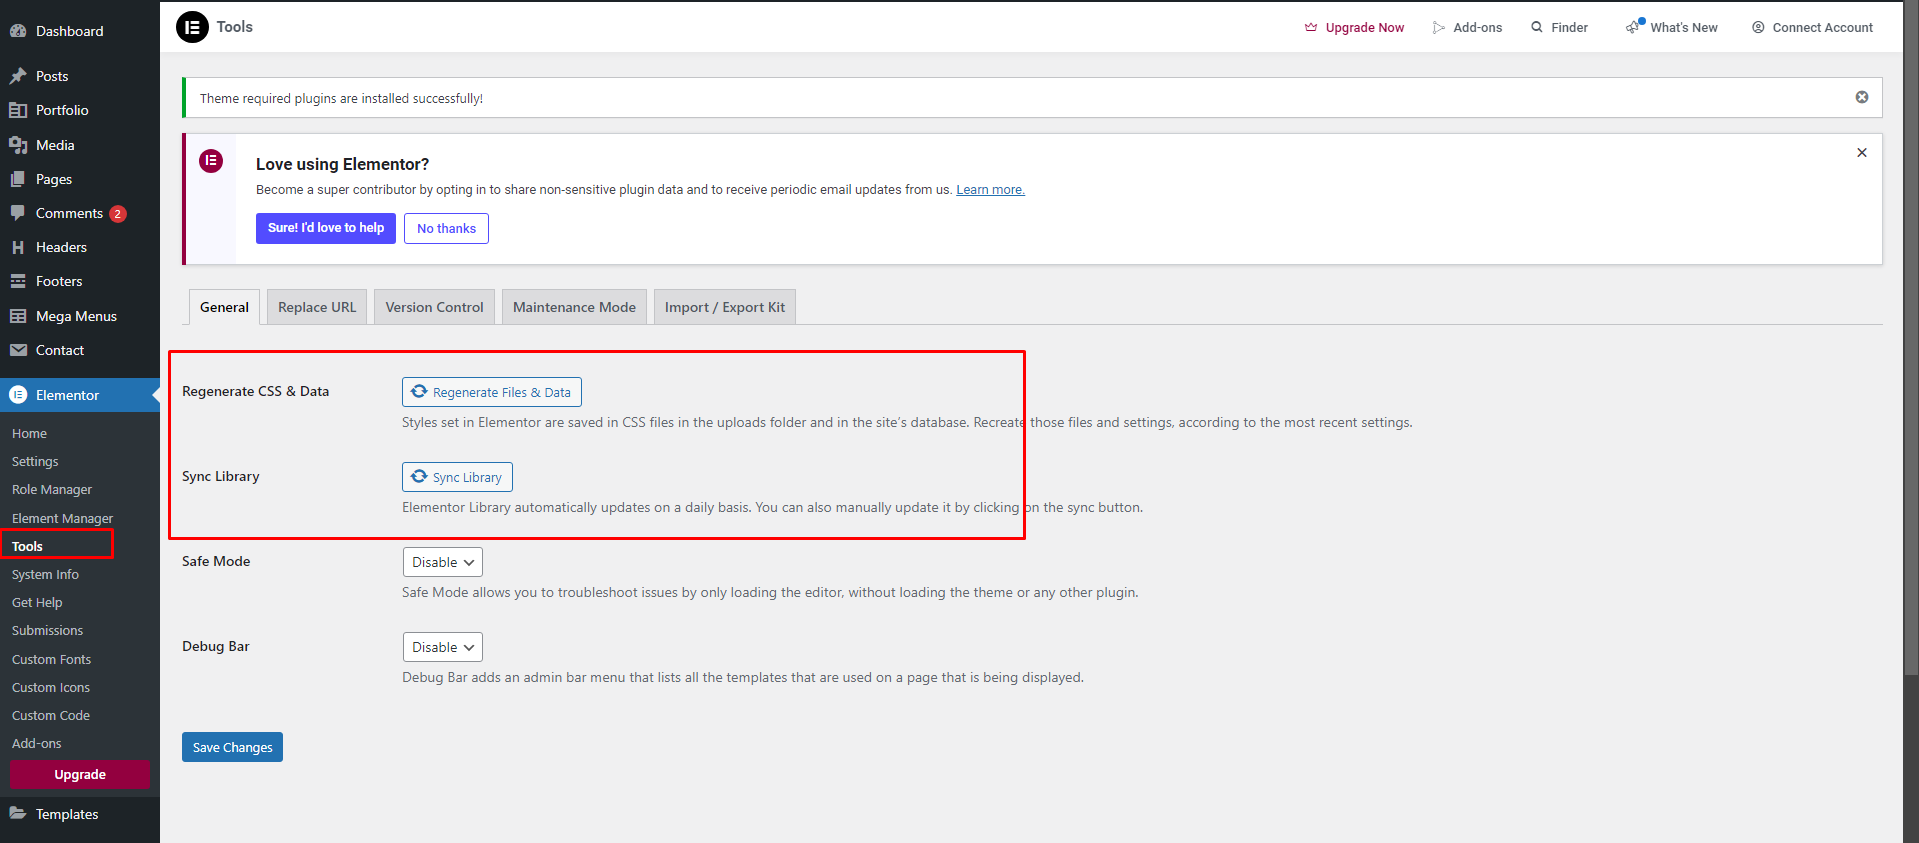Image resolution: width=1919 pixels, height=843 pixels.
Task: Click the Contact envelope icon
Action: pos(18,350)
